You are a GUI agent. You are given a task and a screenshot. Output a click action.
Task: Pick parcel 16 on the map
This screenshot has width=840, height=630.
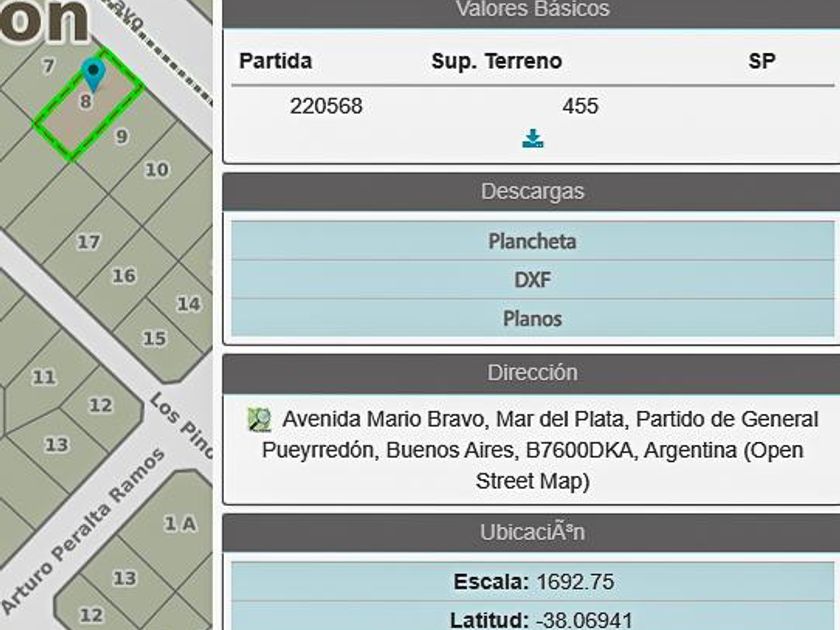(124, 276)
